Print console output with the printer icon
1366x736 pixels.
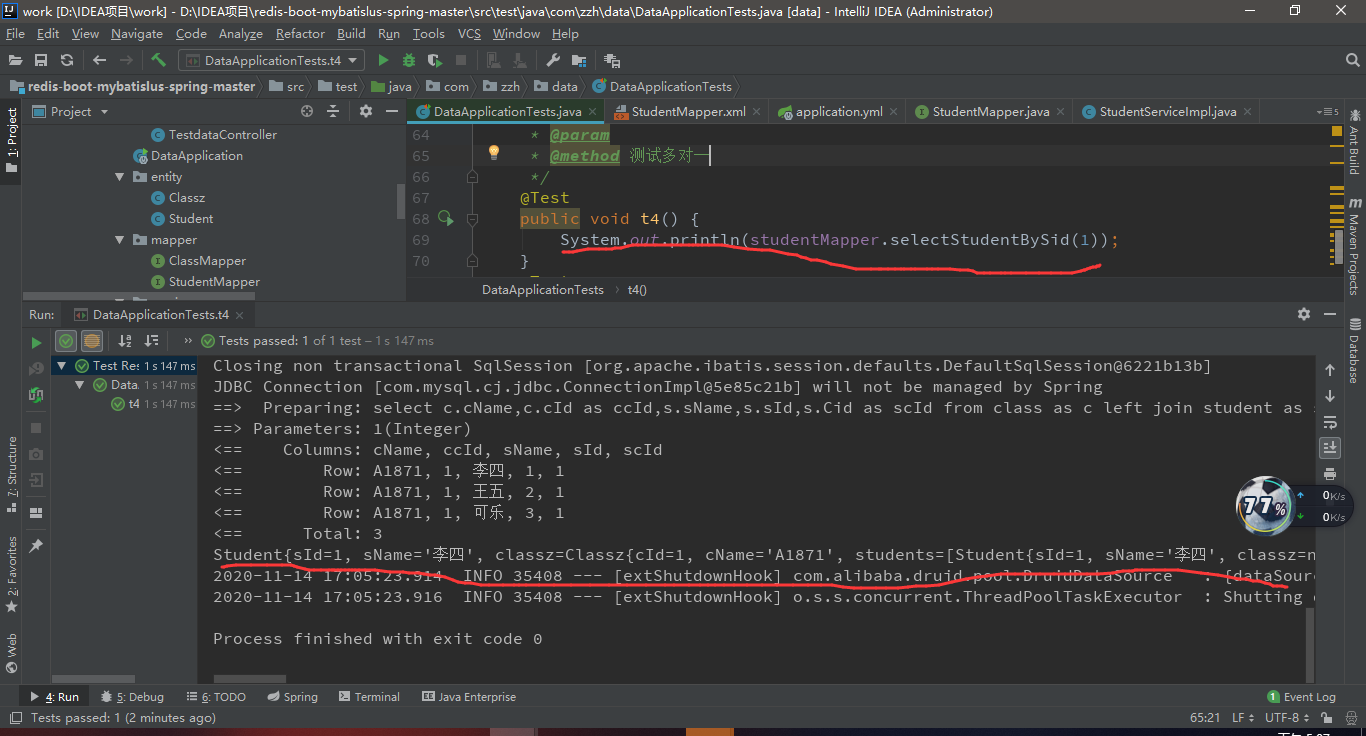tap(1329, 473)
